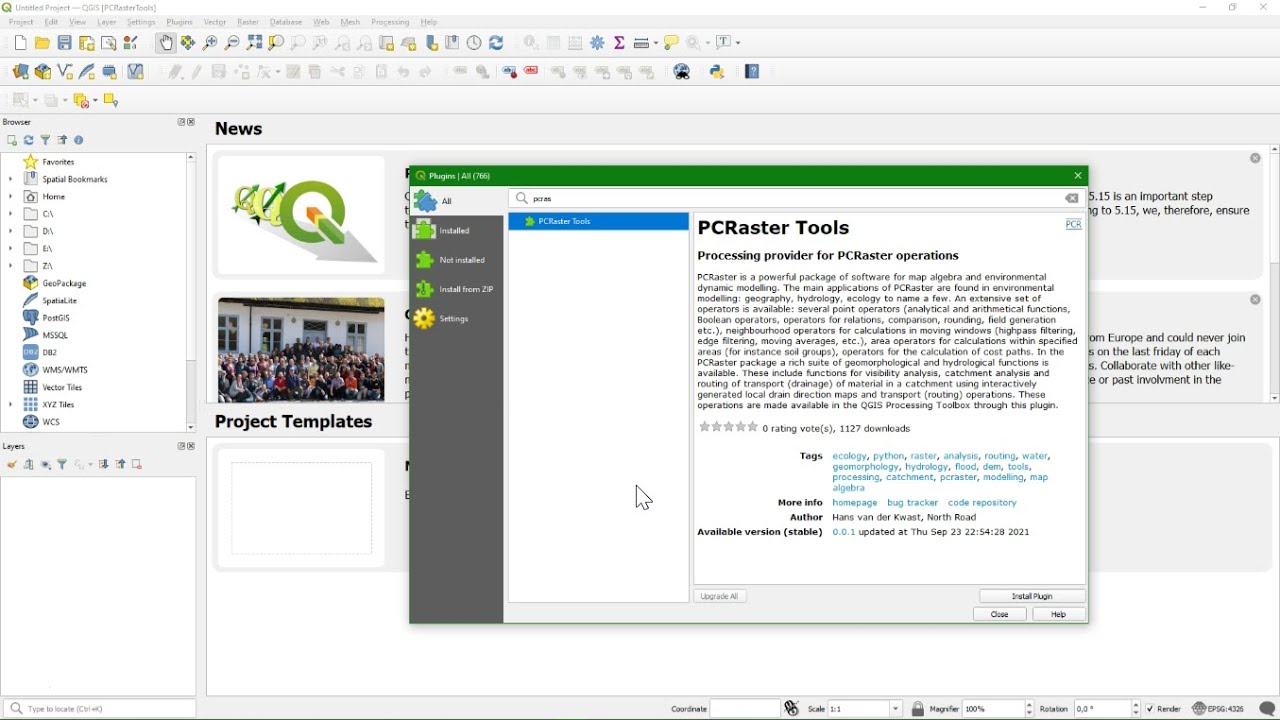This screenshot has height=720, width=1280.
Task: Select PCRaster Tools in plugin list
Action: [598, 221]
